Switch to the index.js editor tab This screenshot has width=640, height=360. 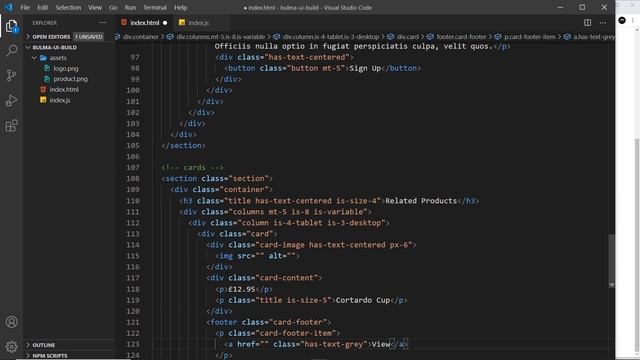tap(199, 23)
